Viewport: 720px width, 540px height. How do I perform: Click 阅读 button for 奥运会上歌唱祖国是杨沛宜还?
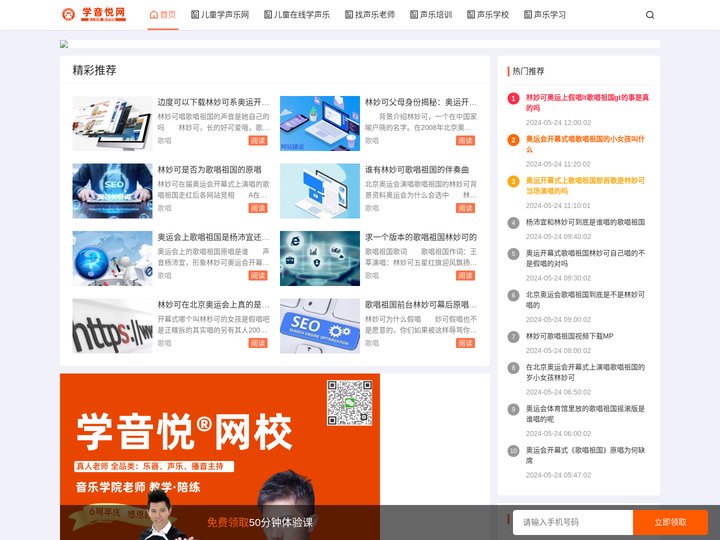click(x=258, y=276)
